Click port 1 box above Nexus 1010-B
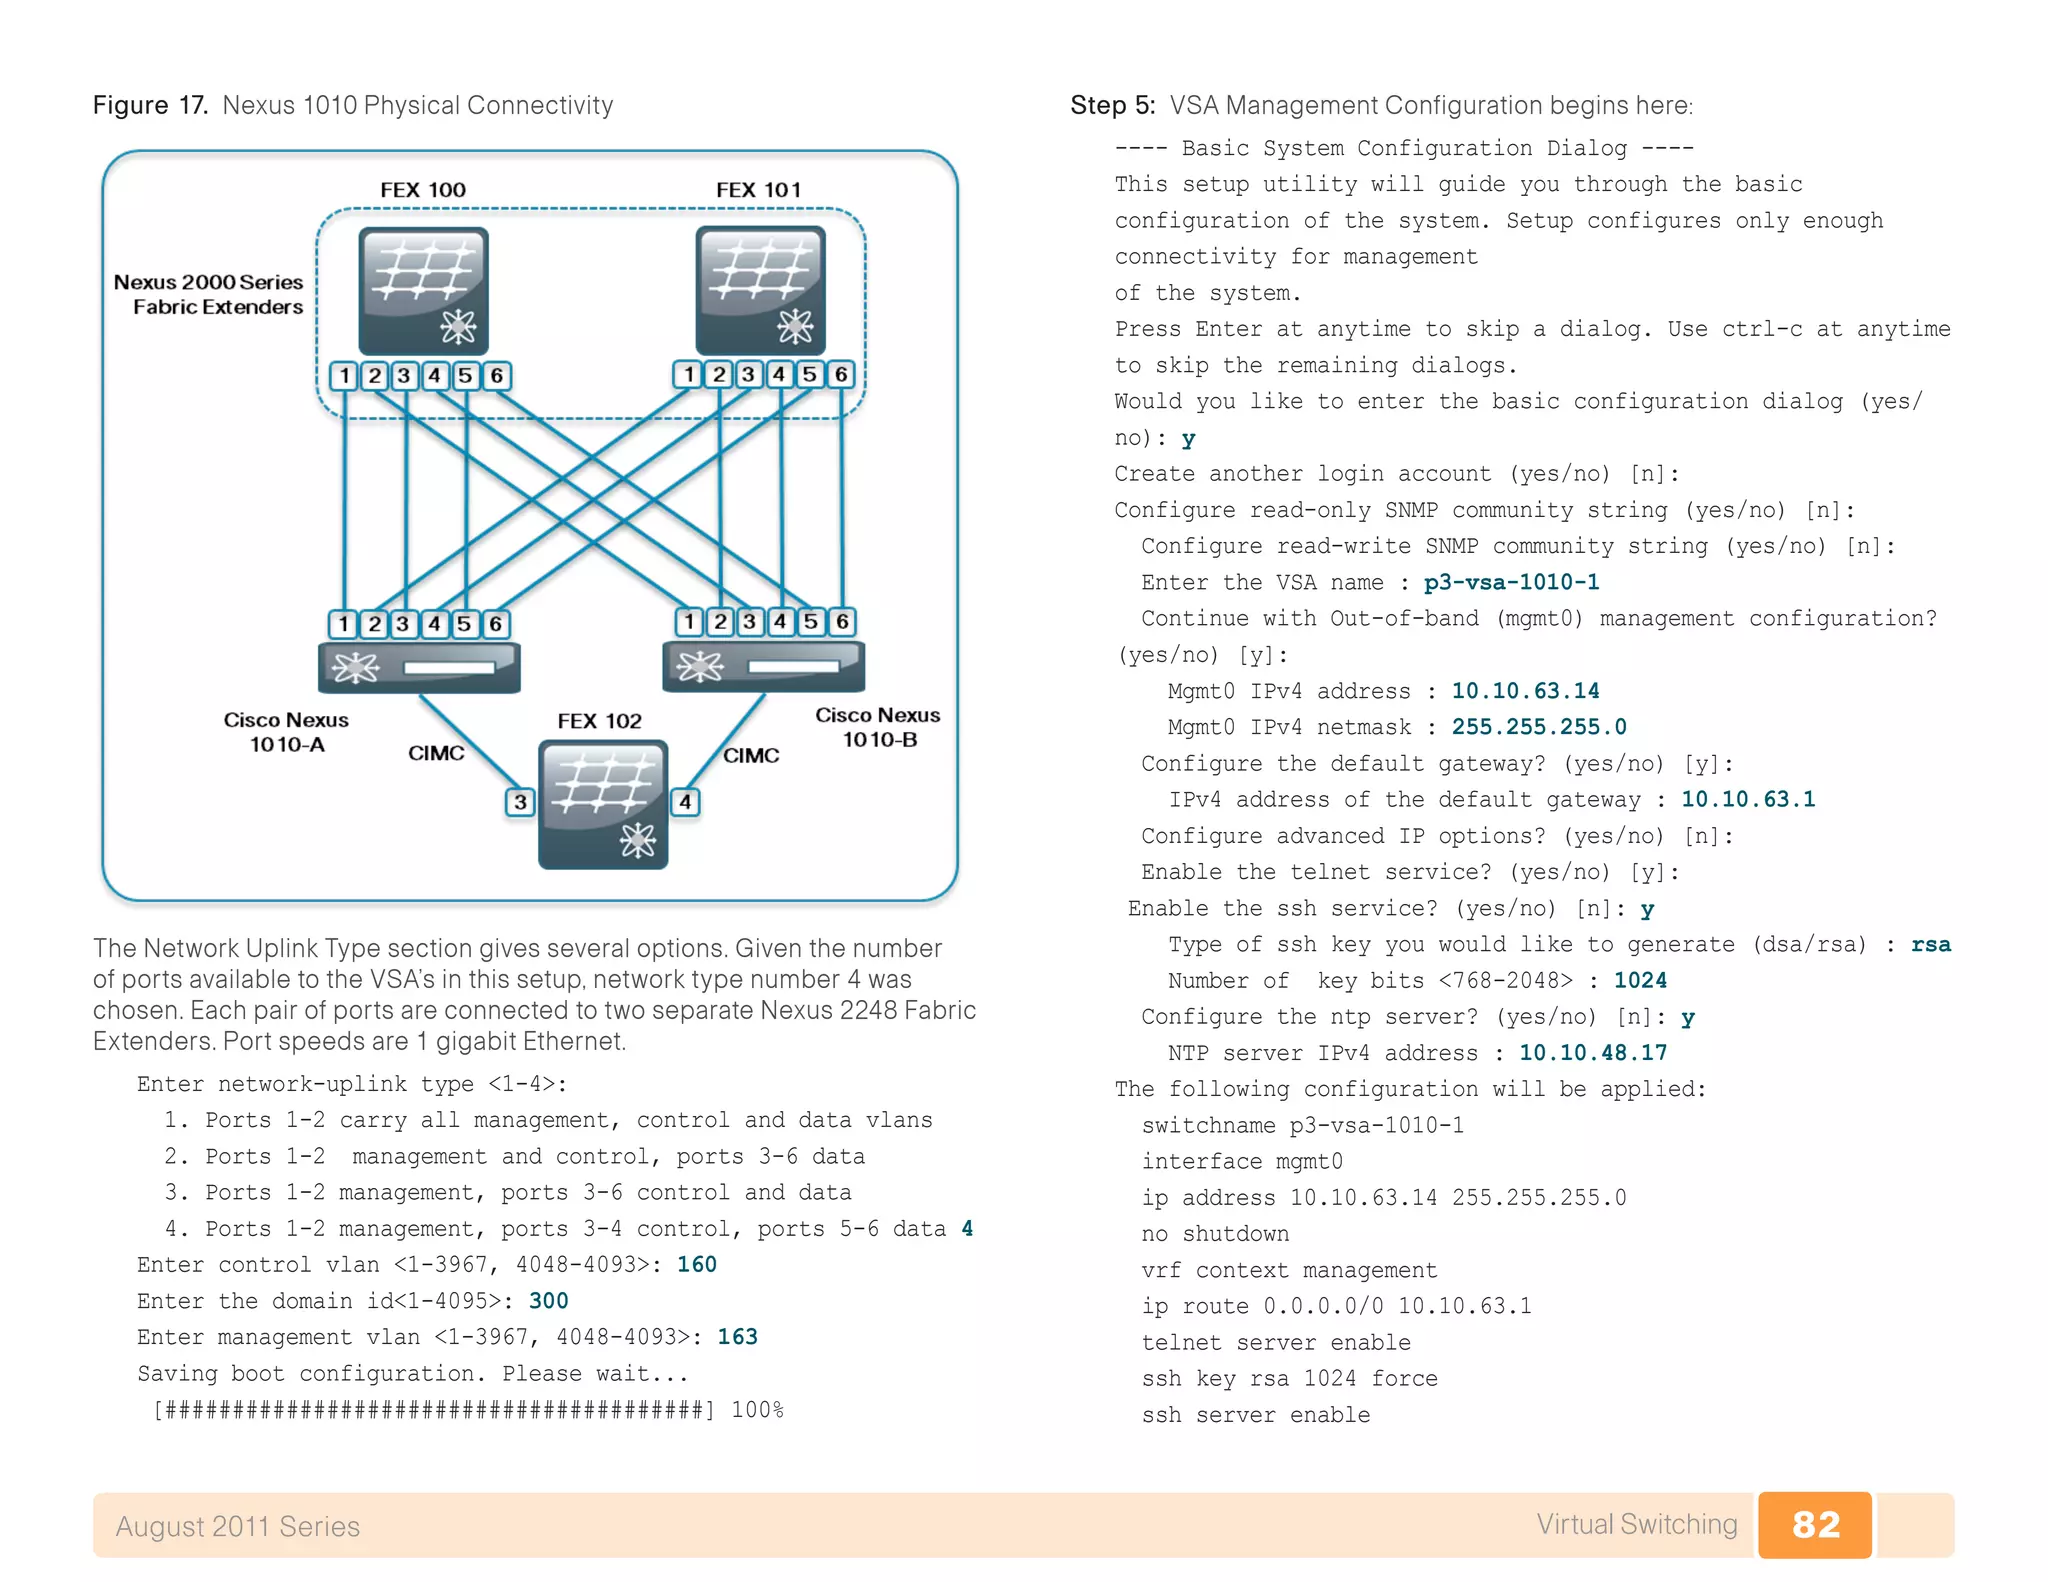 pyautogui.click(x=688, y=621)
